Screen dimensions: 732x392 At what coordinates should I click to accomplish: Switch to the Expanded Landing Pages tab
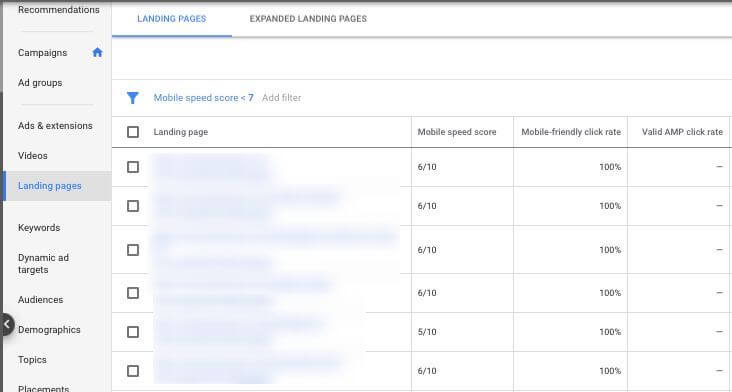(x=308, y=19)
